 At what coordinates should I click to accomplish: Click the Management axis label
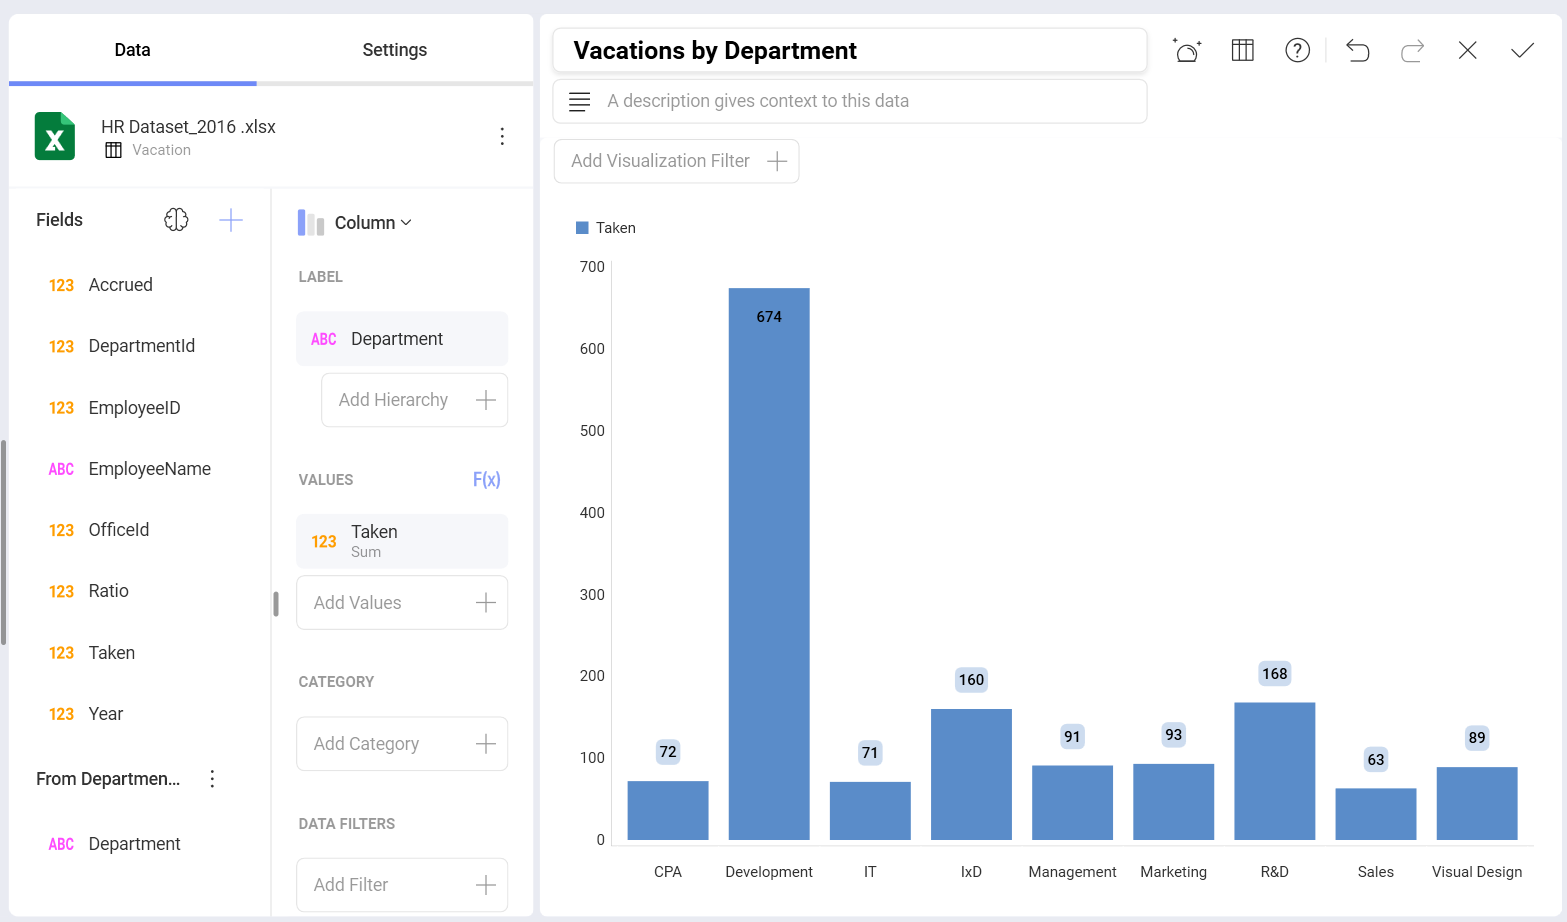1072,872
